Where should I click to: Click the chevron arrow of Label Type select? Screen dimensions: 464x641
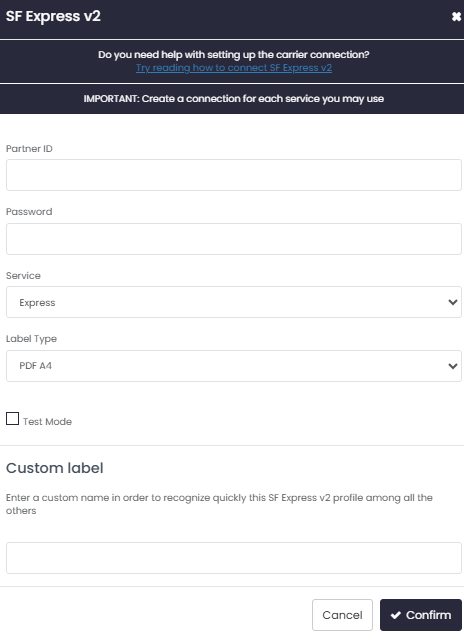[x=453, y=366]
